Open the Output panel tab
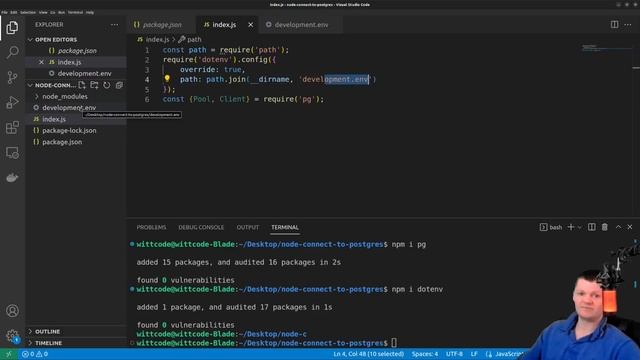640x360 pixels. (x=248, y=227)
